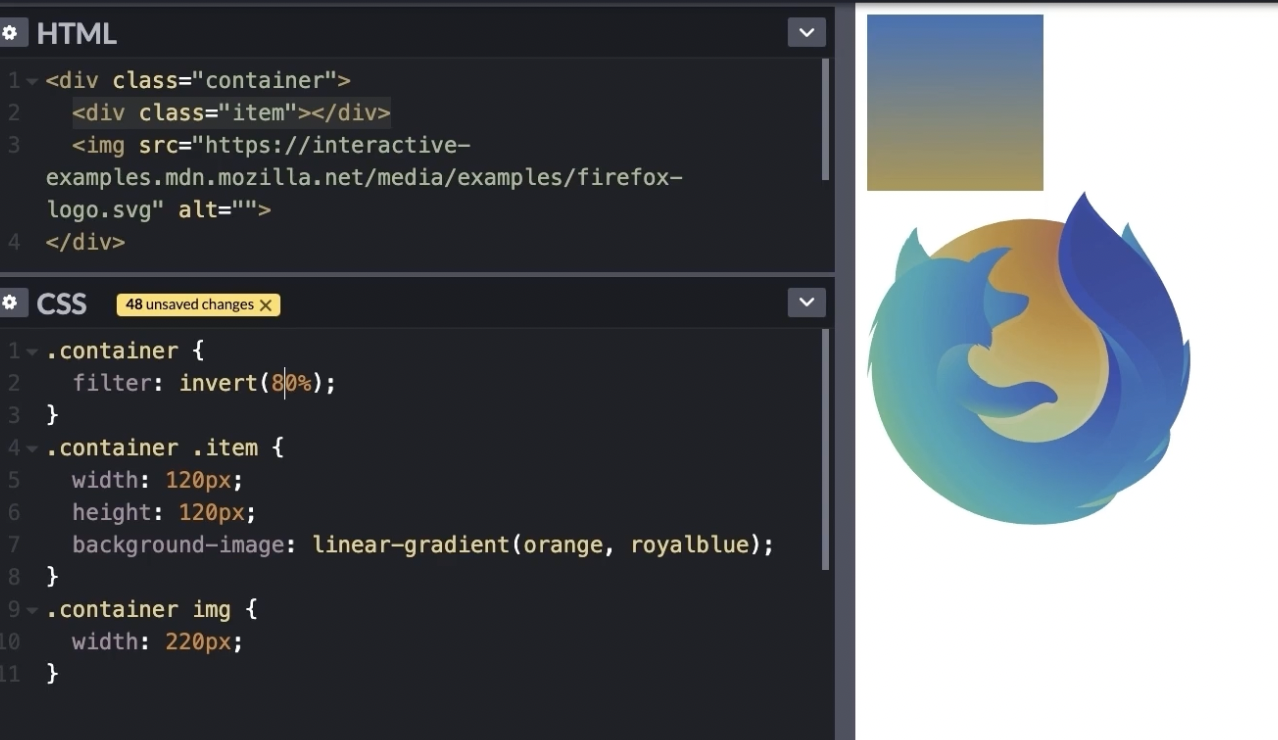
Task: Open HTML editor settings gear
Action: (10, 33)
